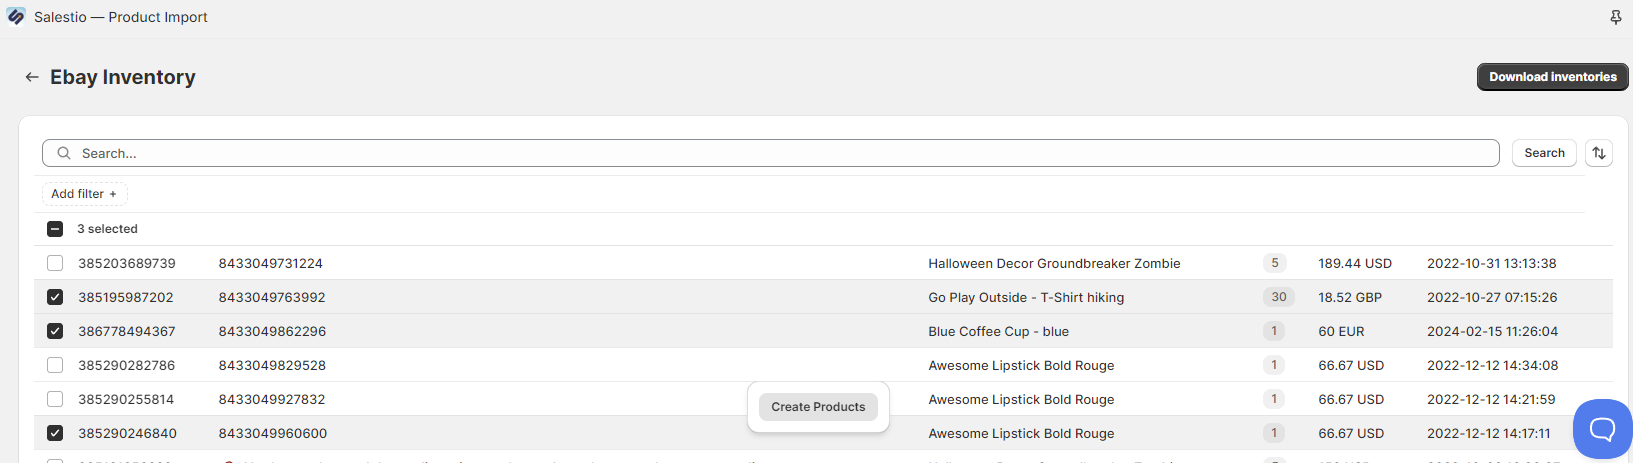Pin the app with the pushpin icon
This screenshot has height=463, width=1633.
click(1616, 17)
